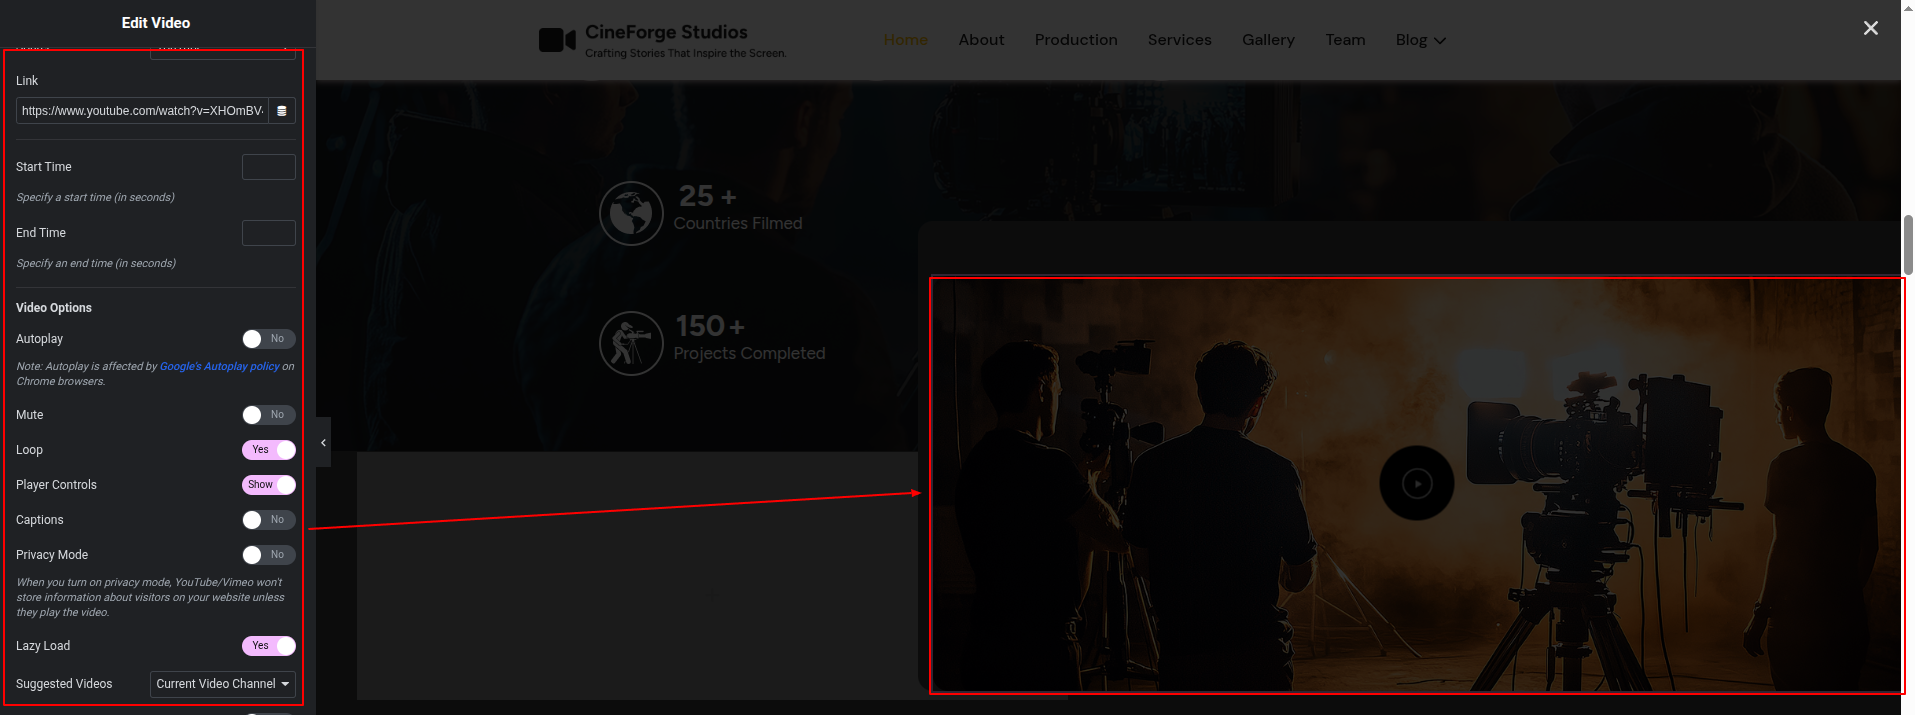
Task: Click the Start Time input field
Action: pyautogui.click(x=268, y=167)
